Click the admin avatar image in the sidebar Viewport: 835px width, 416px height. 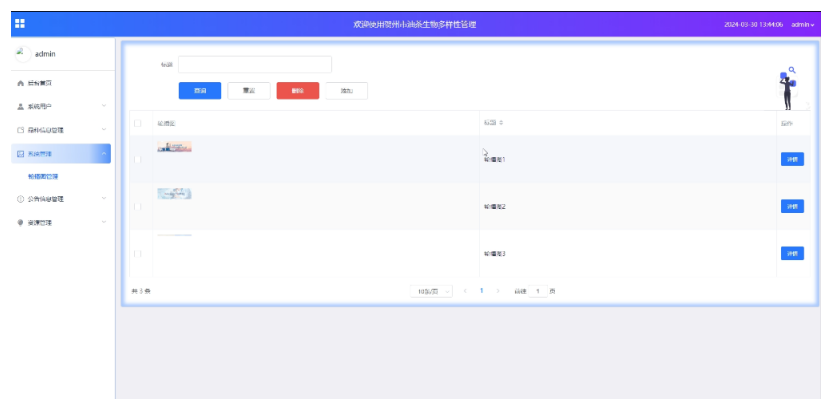[23, 54]
